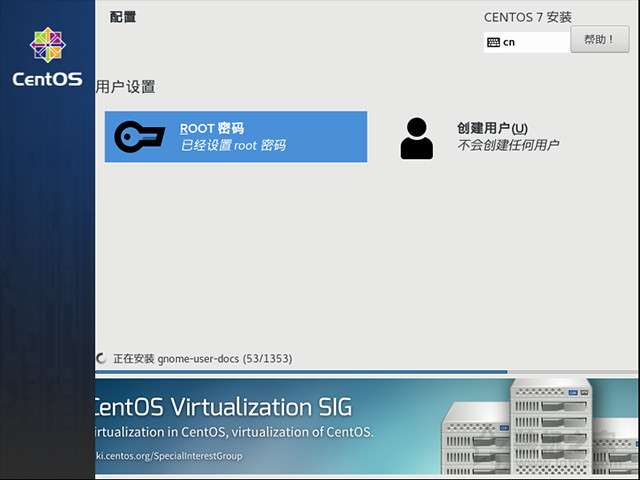Click the 用户设置 section heading
Viewport: 640px width, 480px height.
(125, 87)
